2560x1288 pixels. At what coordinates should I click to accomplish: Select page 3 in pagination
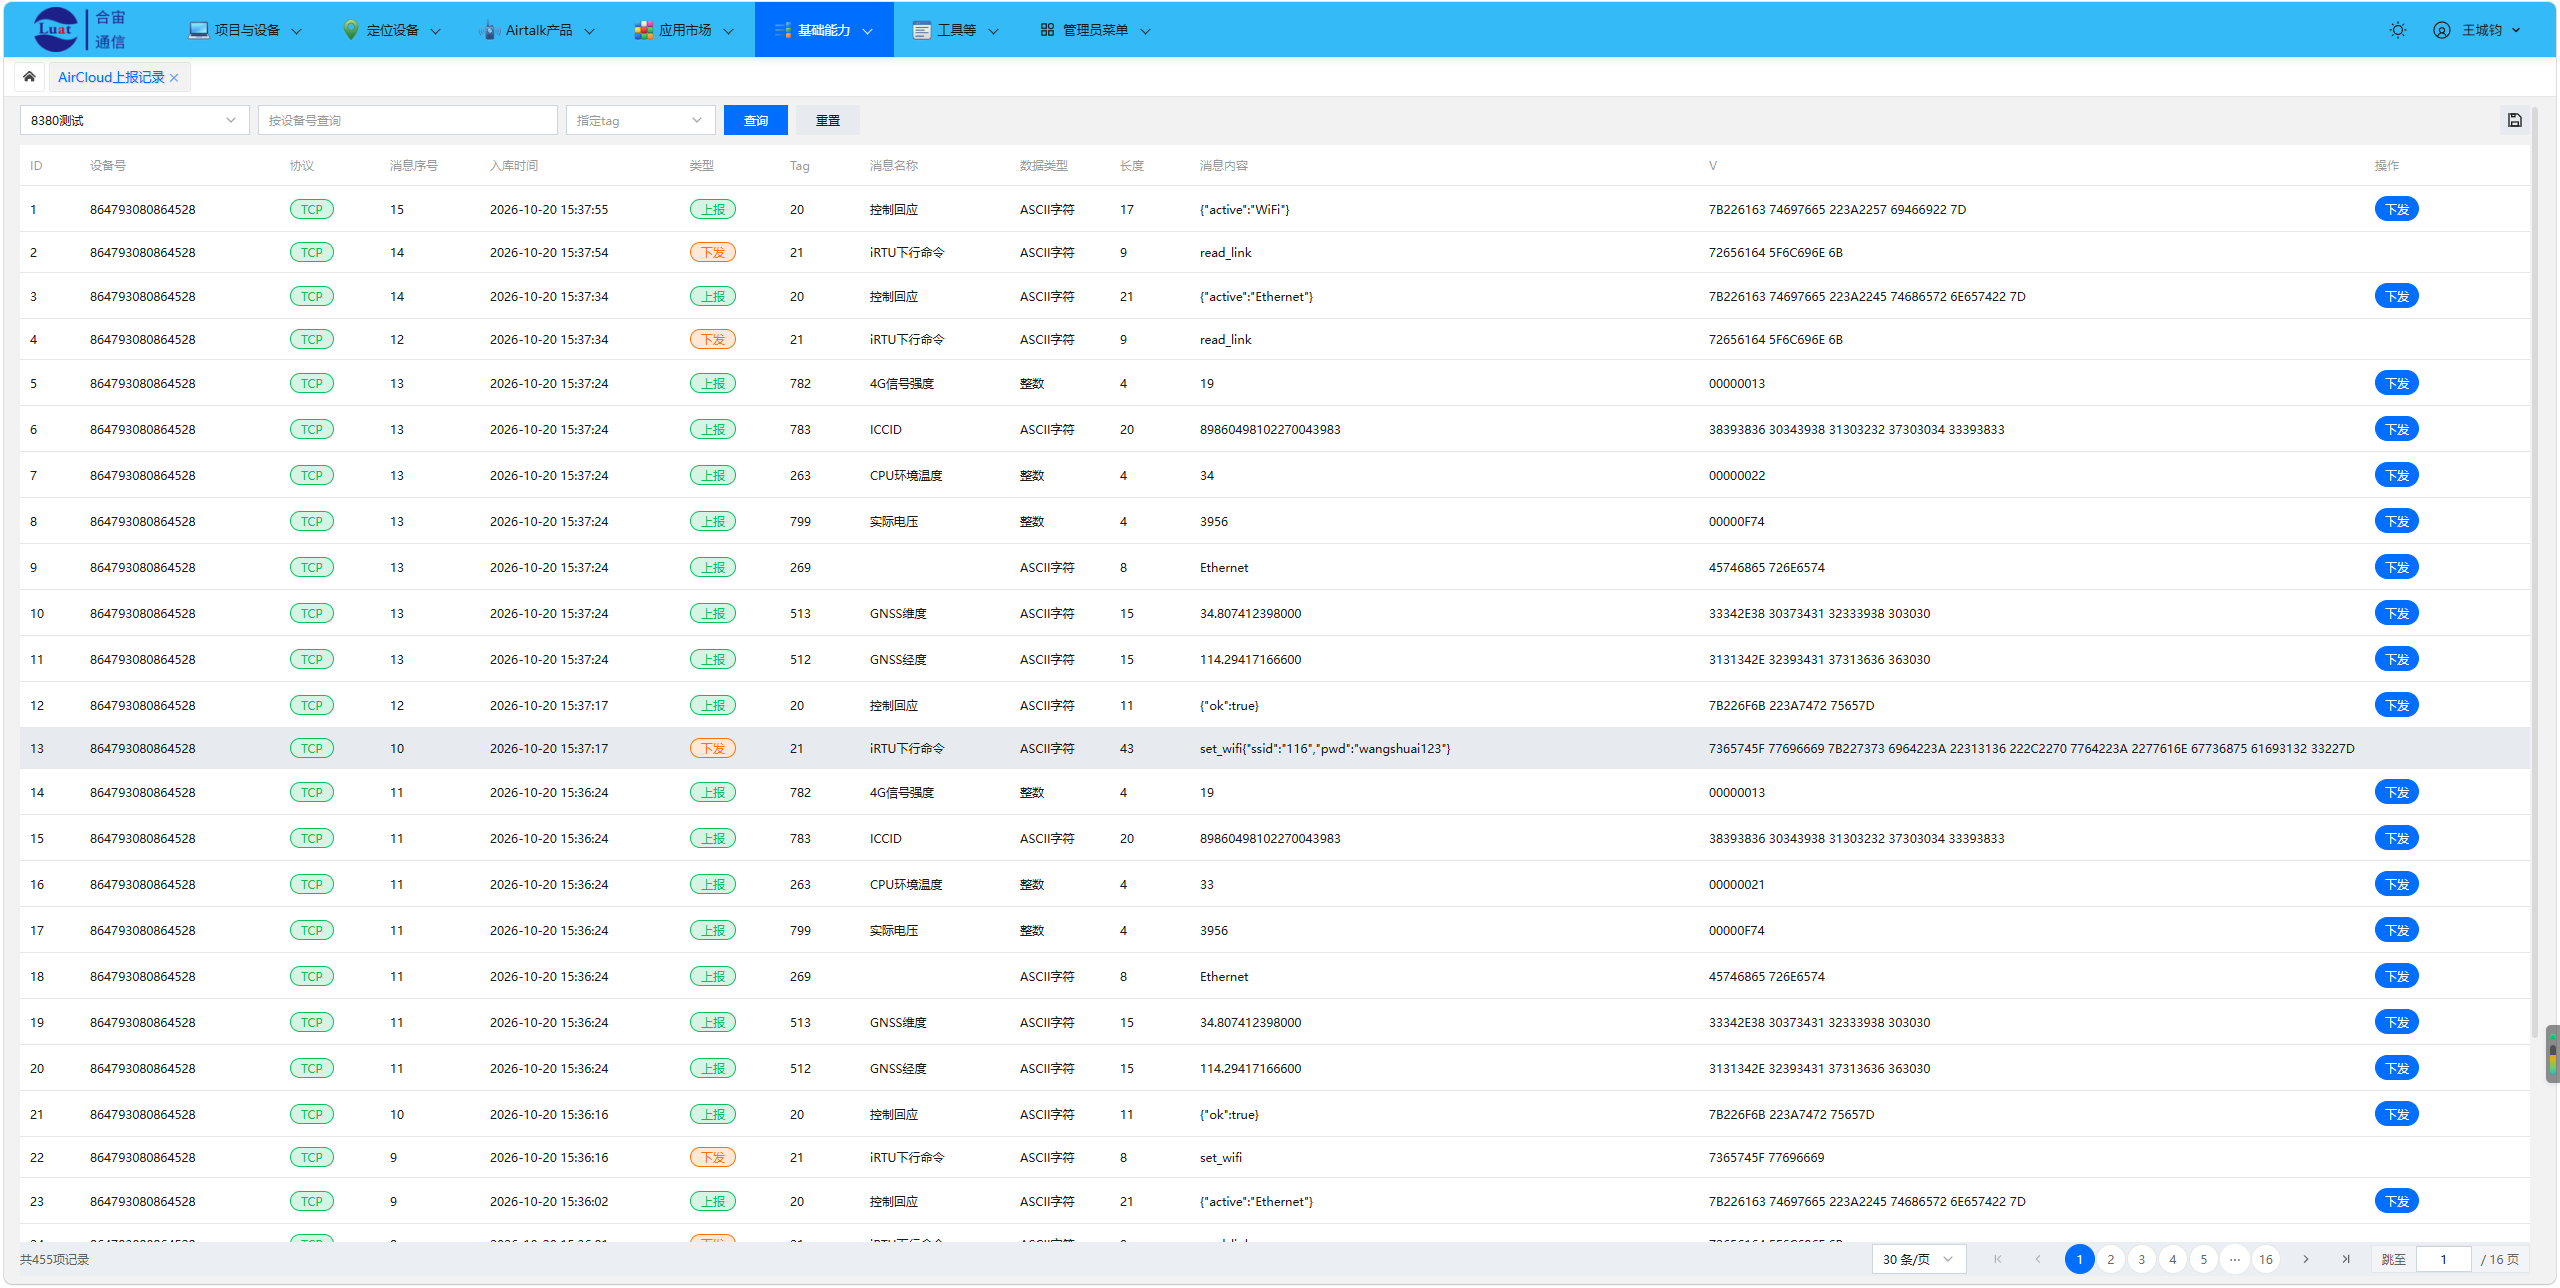coord(2141,1259)
